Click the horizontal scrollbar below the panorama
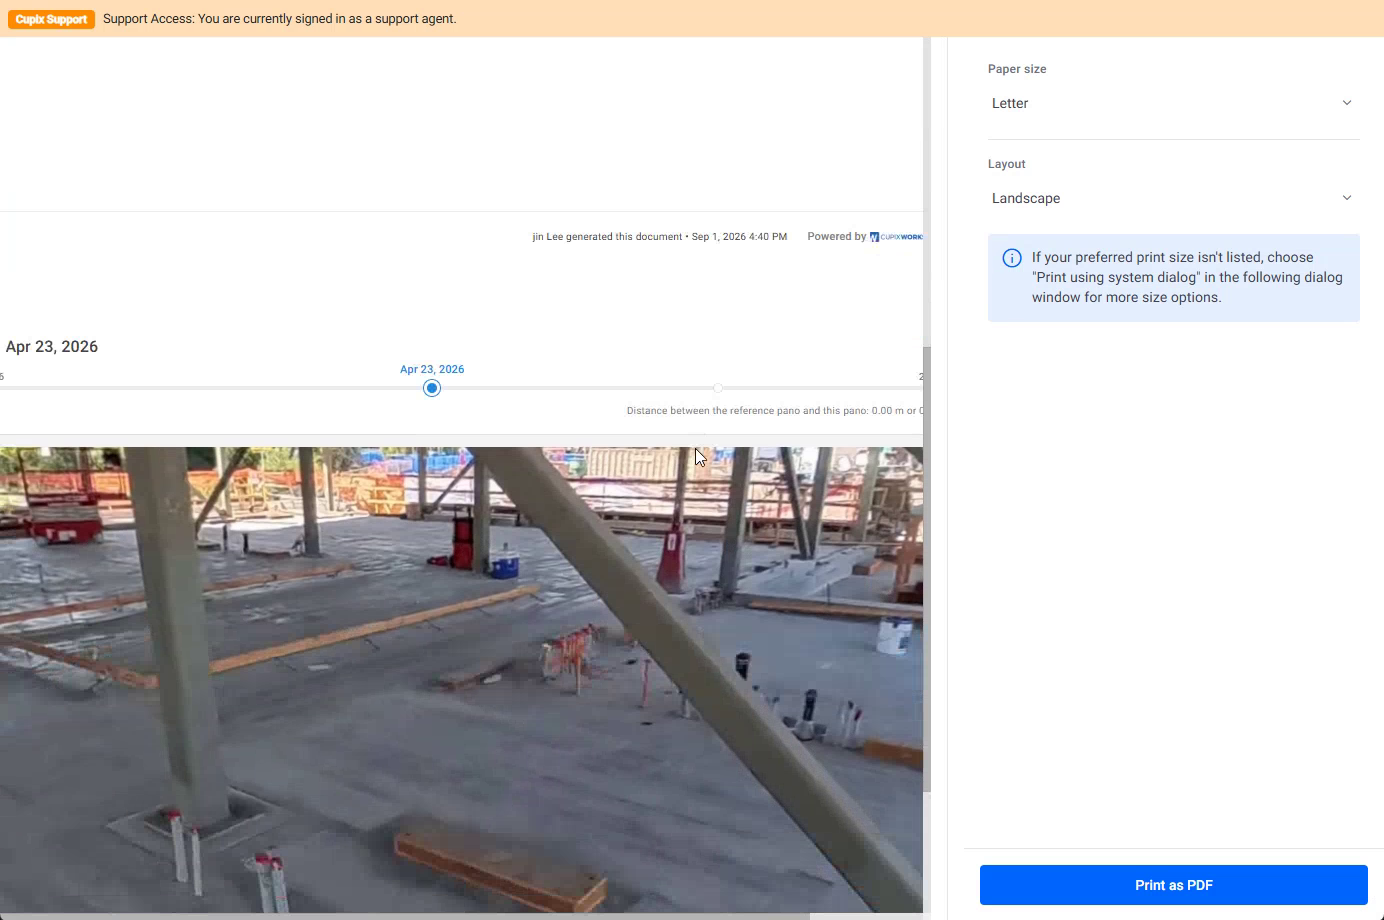The width and height of the screenshot is (1384, 920). click(x=404, y=916)
